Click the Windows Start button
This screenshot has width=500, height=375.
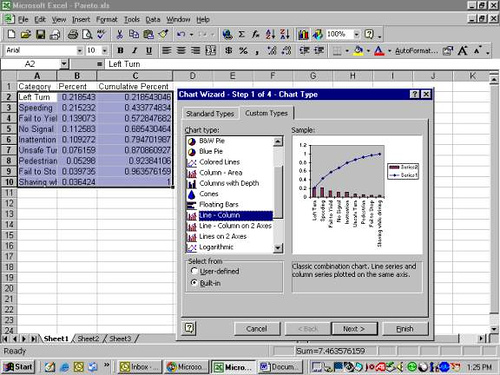pyautogui.click(x=18, y=367)
